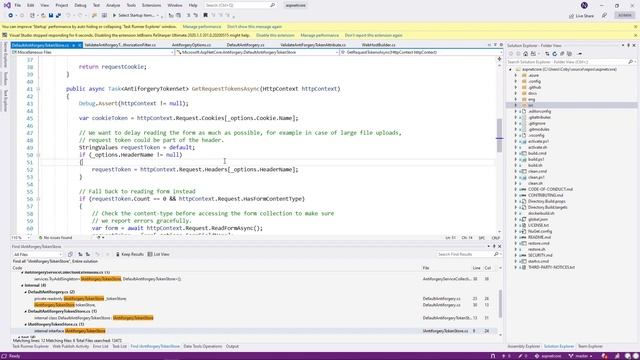The width and height of the screenshot is (640, 360).
Task: Click the Visual Studio logo icon
Action: click(x=7, y=5)
